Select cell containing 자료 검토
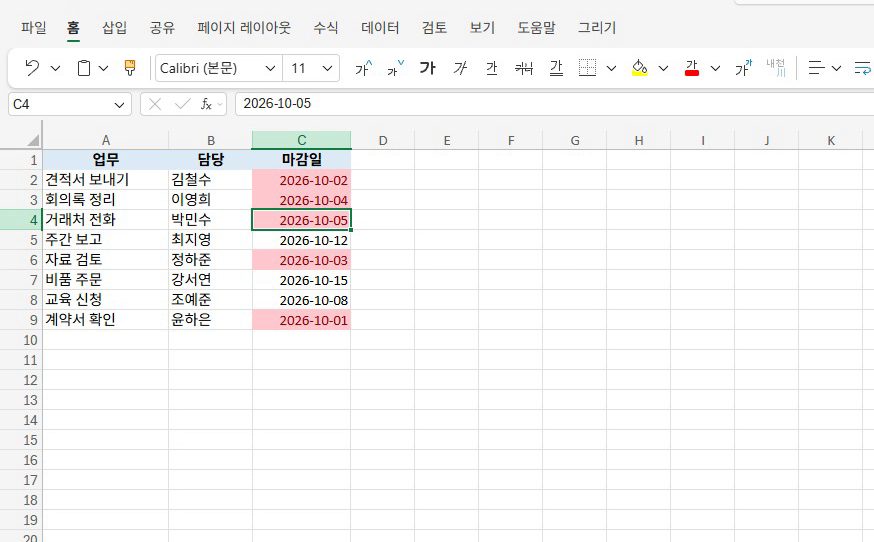 [105, 260]
